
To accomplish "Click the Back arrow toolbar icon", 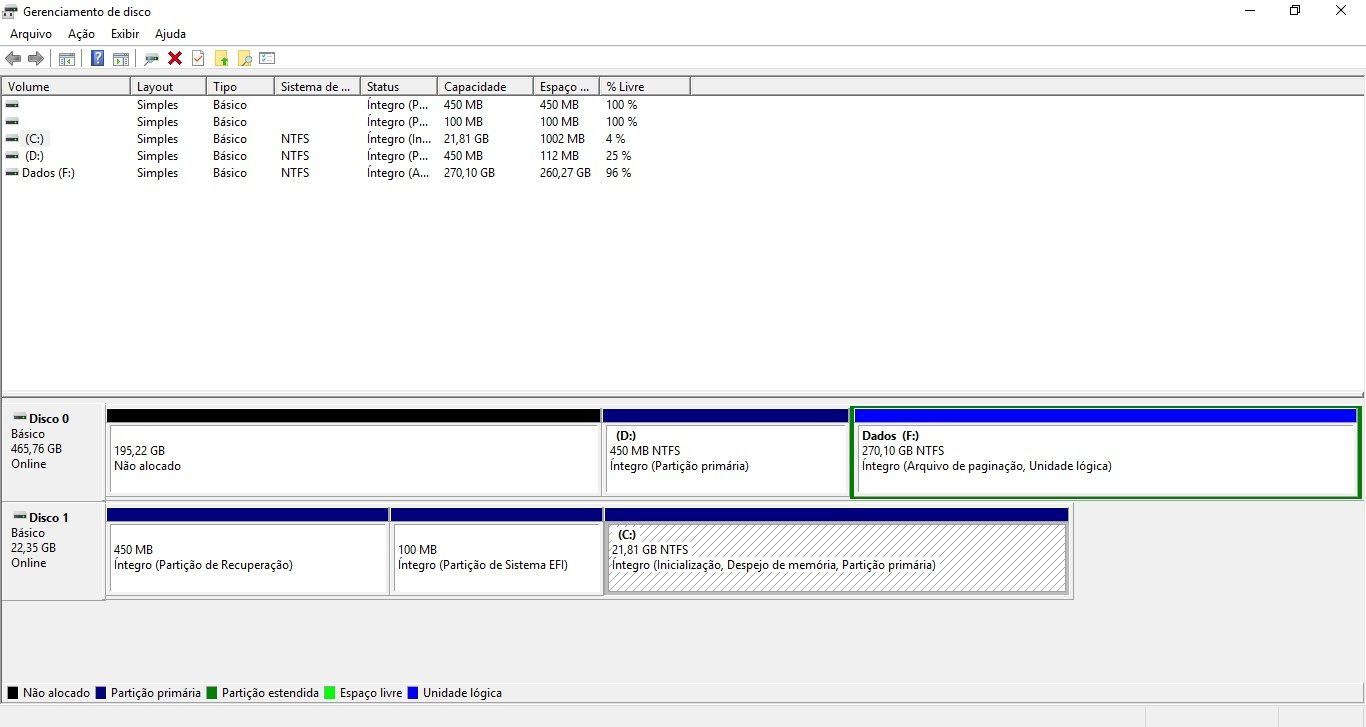I will [x=13, y=58].
